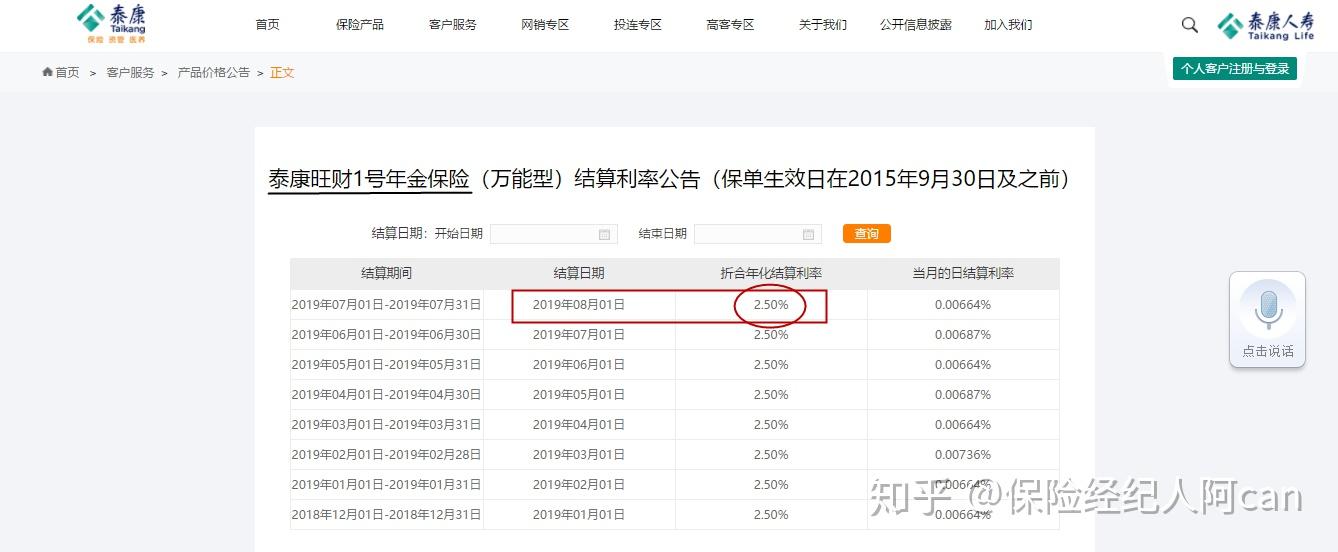1338x552 pixels.
Task: Open calendar icon in 开始日期 field
Action: tap(604, 234)
